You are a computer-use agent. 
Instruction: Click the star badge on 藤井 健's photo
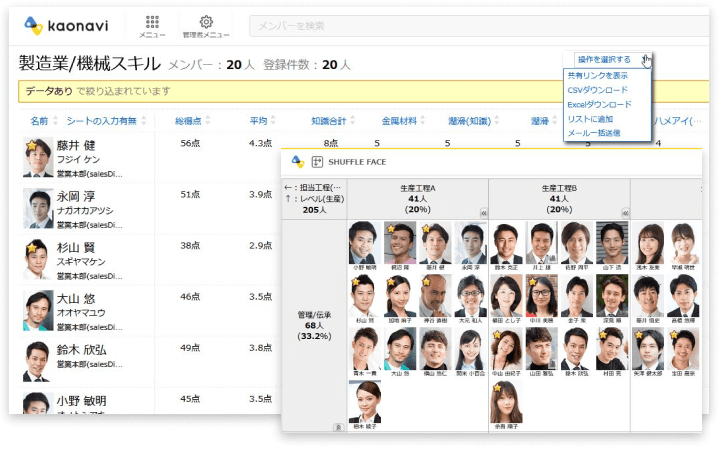tap(31, 146)
